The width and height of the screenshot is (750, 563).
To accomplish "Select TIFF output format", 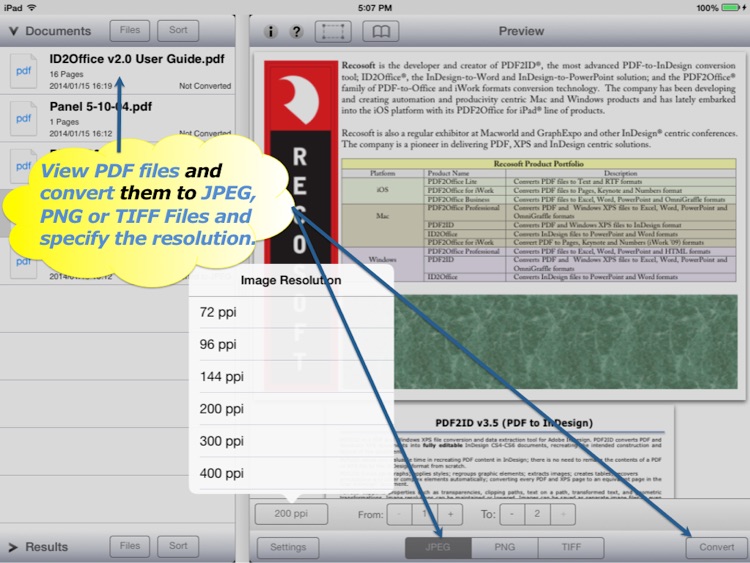I will click(571, 547).
